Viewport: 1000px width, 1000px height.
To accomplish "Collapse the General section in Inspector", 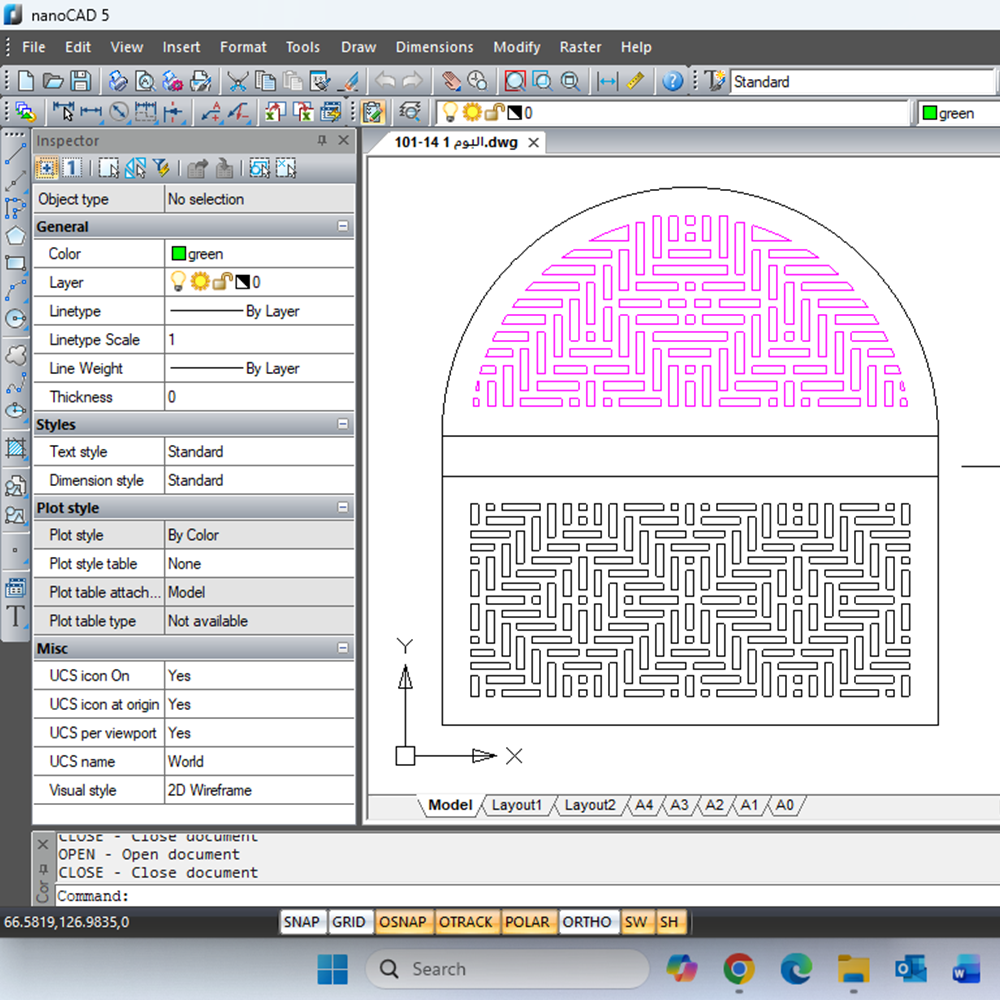I will (343, 227).
